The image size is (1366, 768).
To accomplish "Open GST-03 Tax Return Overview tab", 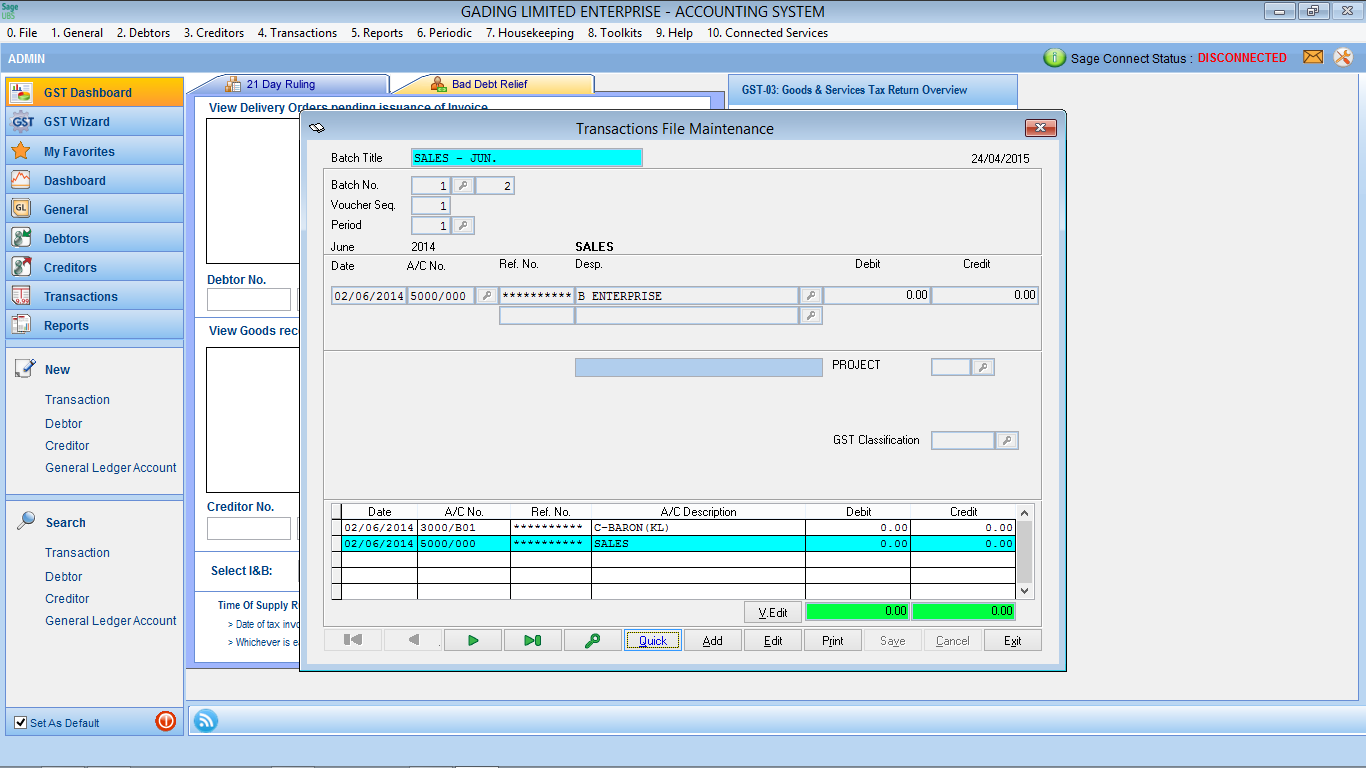I will point(872,90).
